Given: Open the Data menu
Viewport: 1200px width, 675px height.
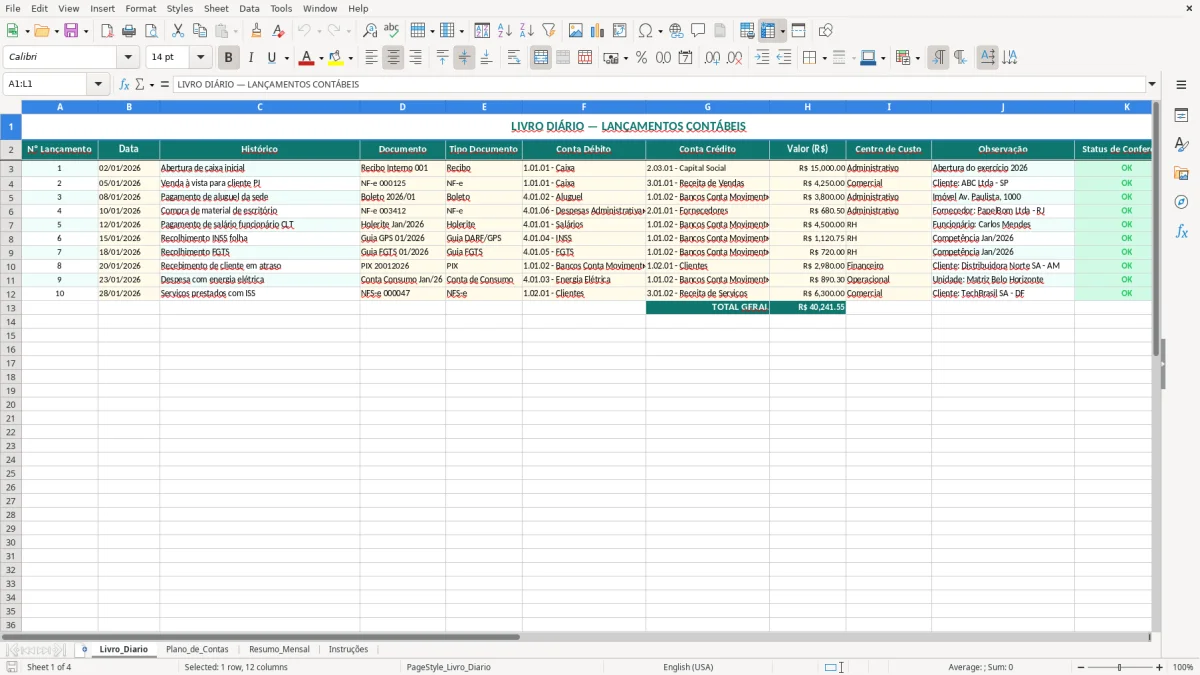Looking at the screenshot, I should pyautogui.click(x=249, y=8).
